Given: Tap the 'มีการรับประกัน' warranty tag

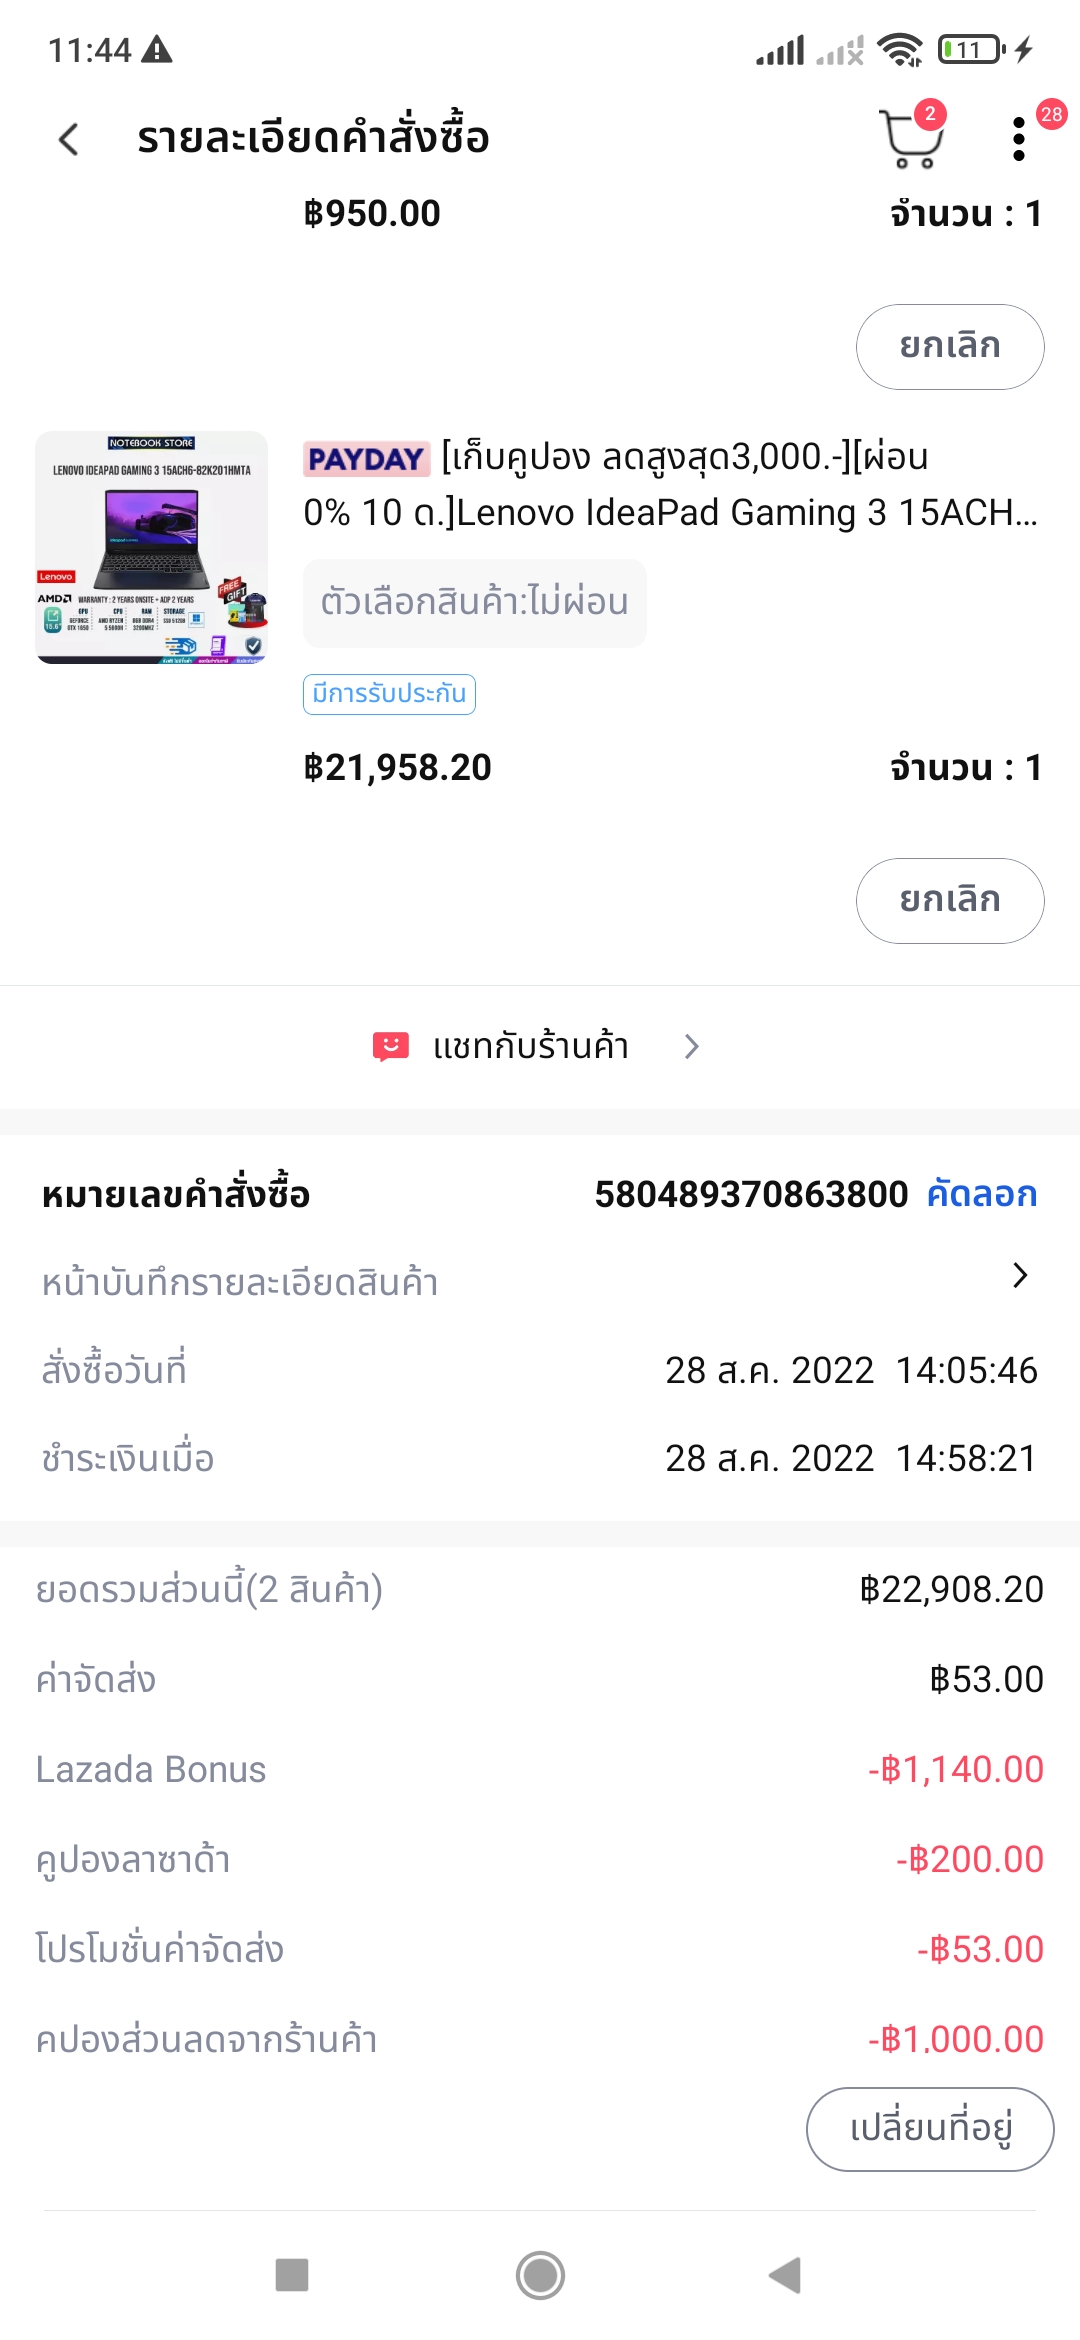Looking at the screenshot, I should click(389, 694).
